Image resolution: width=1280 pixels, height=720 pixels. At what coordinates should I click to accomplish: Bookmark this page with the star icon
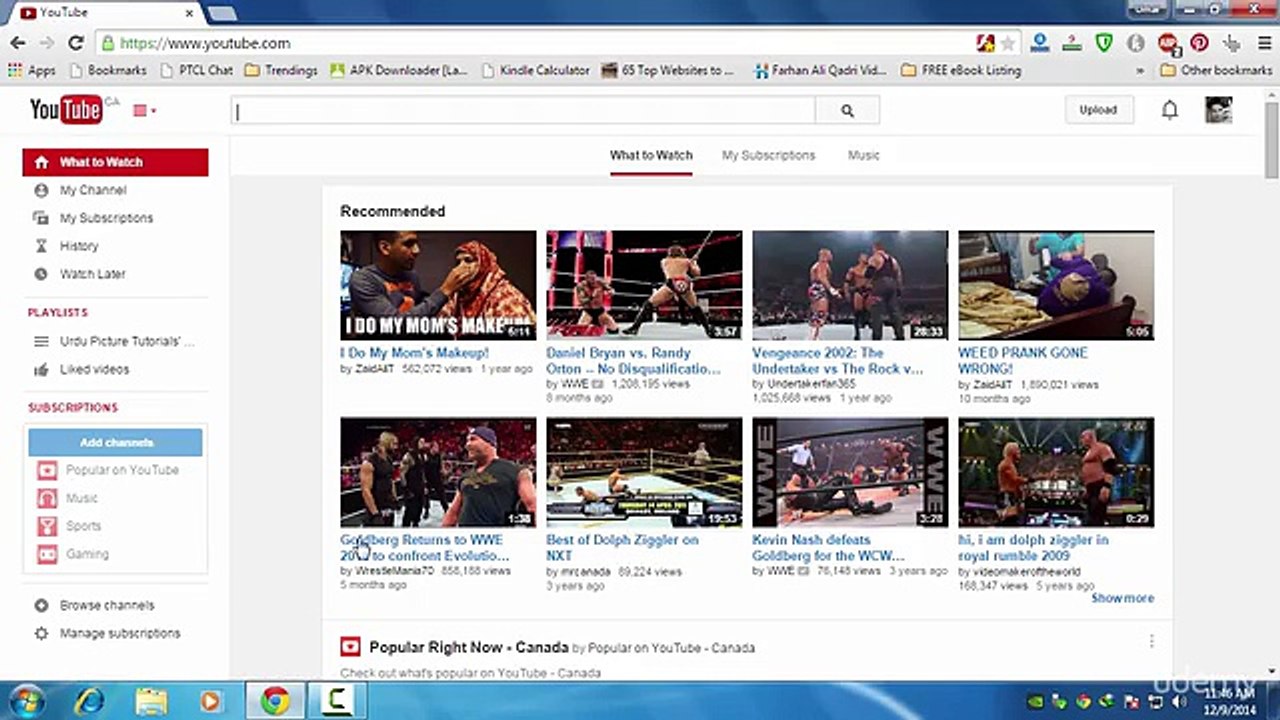coord(1008,43)
